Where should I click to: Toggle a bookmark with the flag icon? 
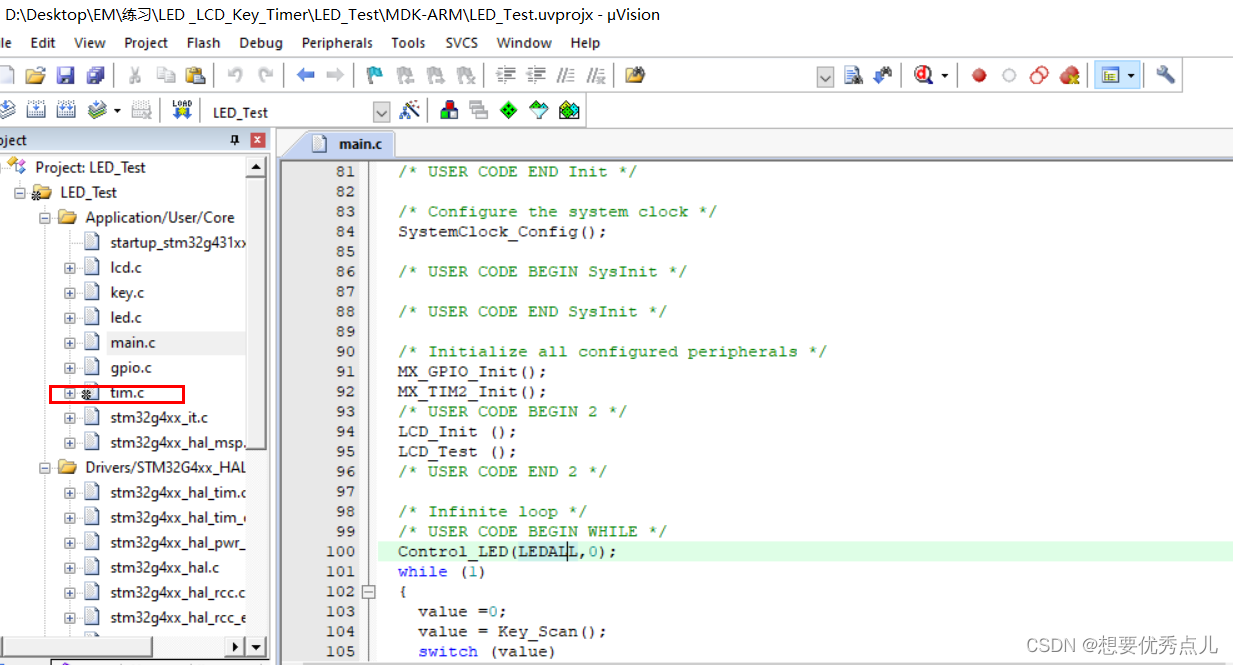click(374, 74)
